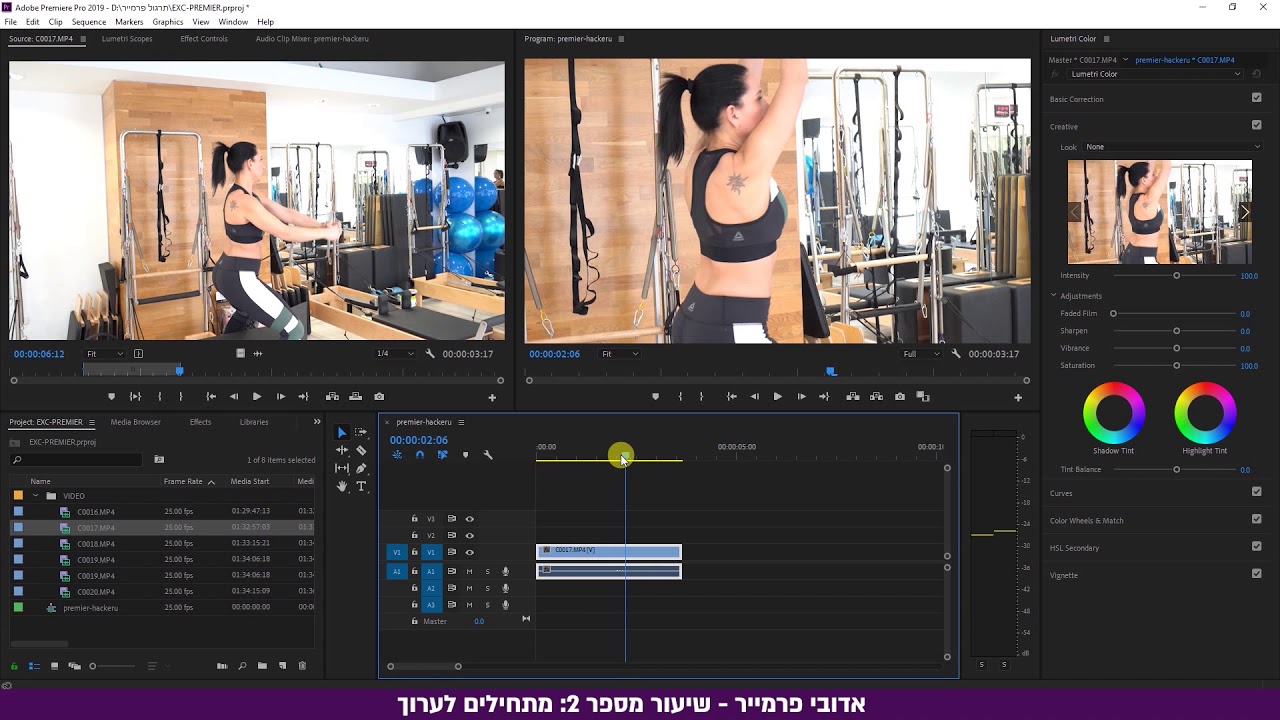Lock video track V2
Viewport: 1280px width, 720px height.
pyautogui.click(x=414, y=535)
